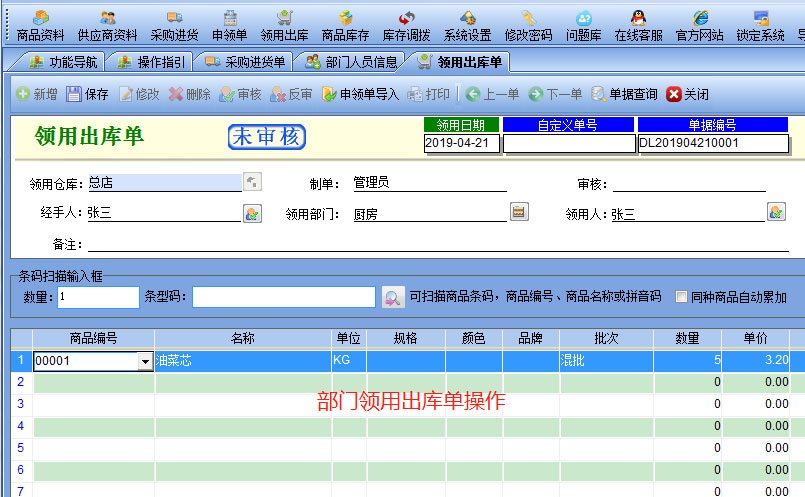Open 采购进货 module icon
Image resolution: width=805 pixels, height=497 pixels.
click(x=174, y=25)
